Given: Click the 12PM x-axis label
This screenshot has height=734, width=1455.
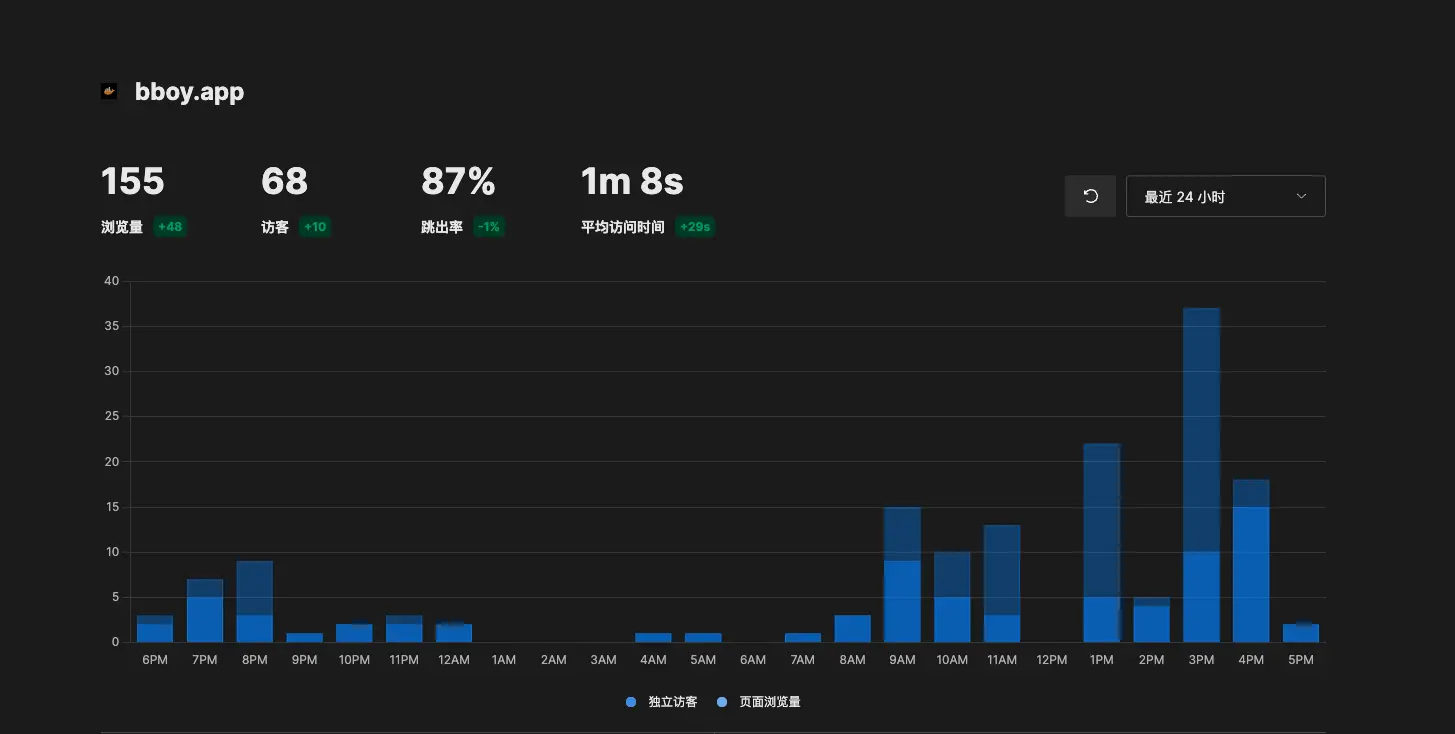Looking at the screenshot, I should coord(1052,660).
